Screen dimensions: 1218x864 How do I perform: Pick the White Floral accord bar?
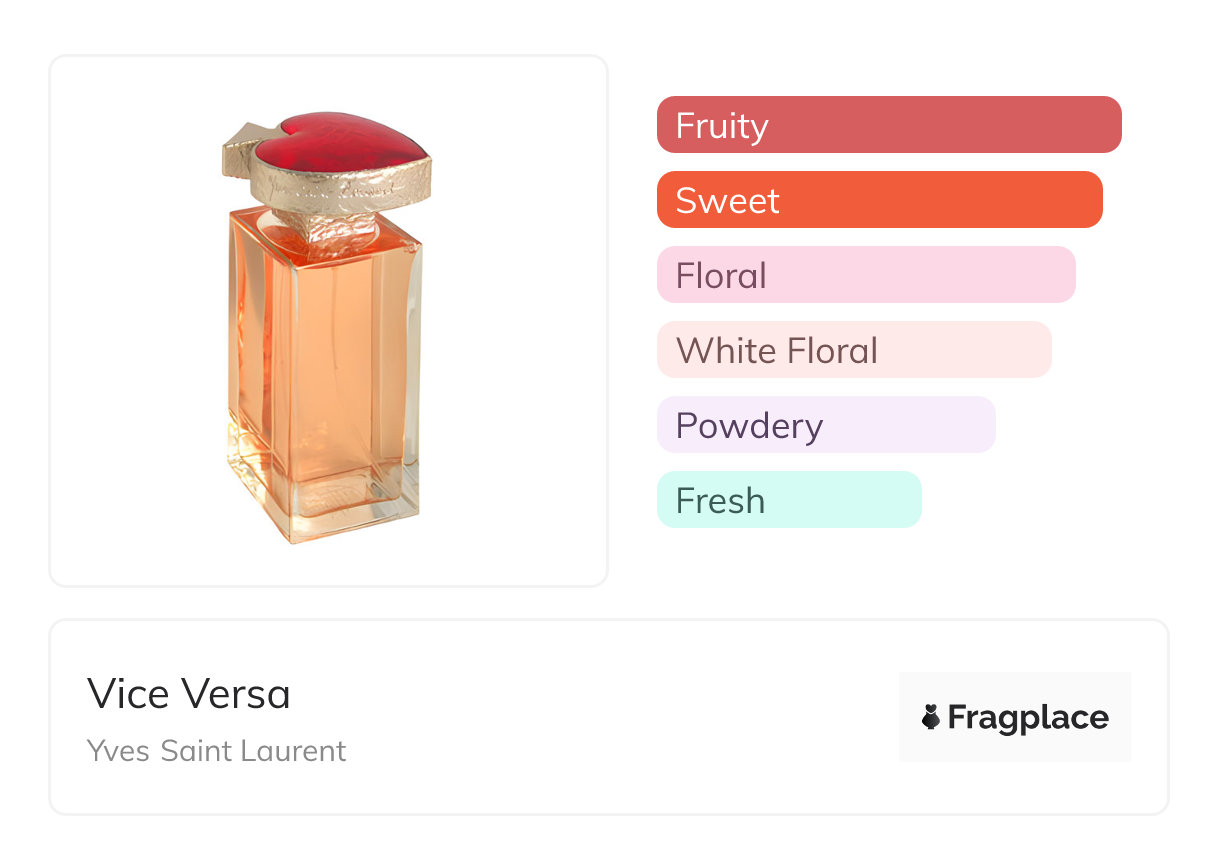pyautogui.click(x=853, y=350)
